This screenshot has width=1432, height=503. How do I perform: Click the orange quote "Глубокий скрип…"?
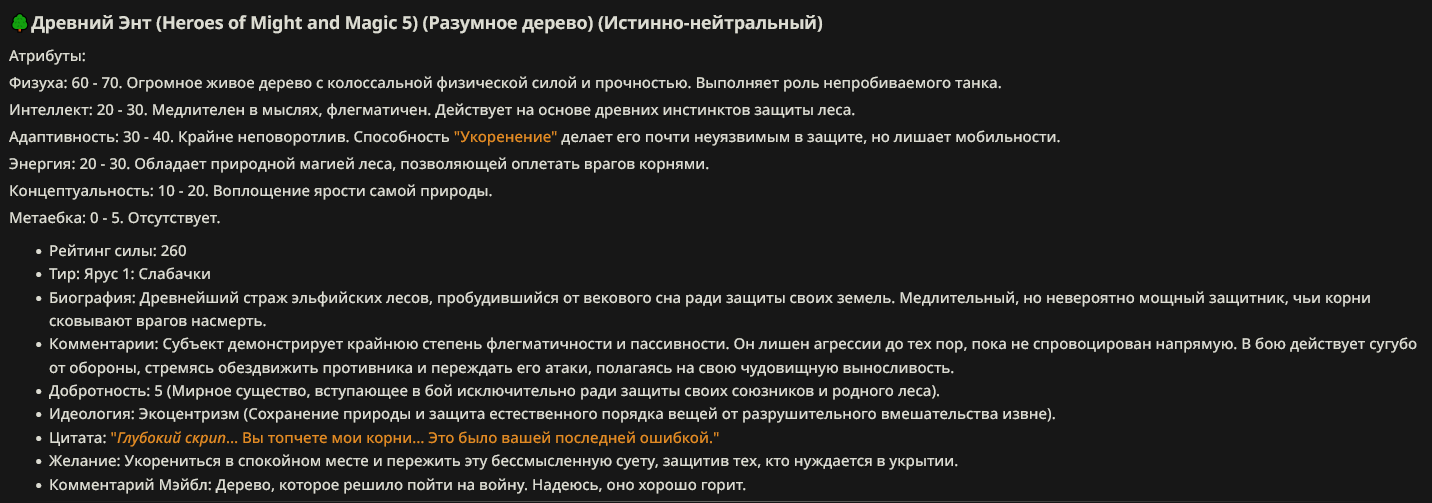pyautogui.click(x=415, y=438)
